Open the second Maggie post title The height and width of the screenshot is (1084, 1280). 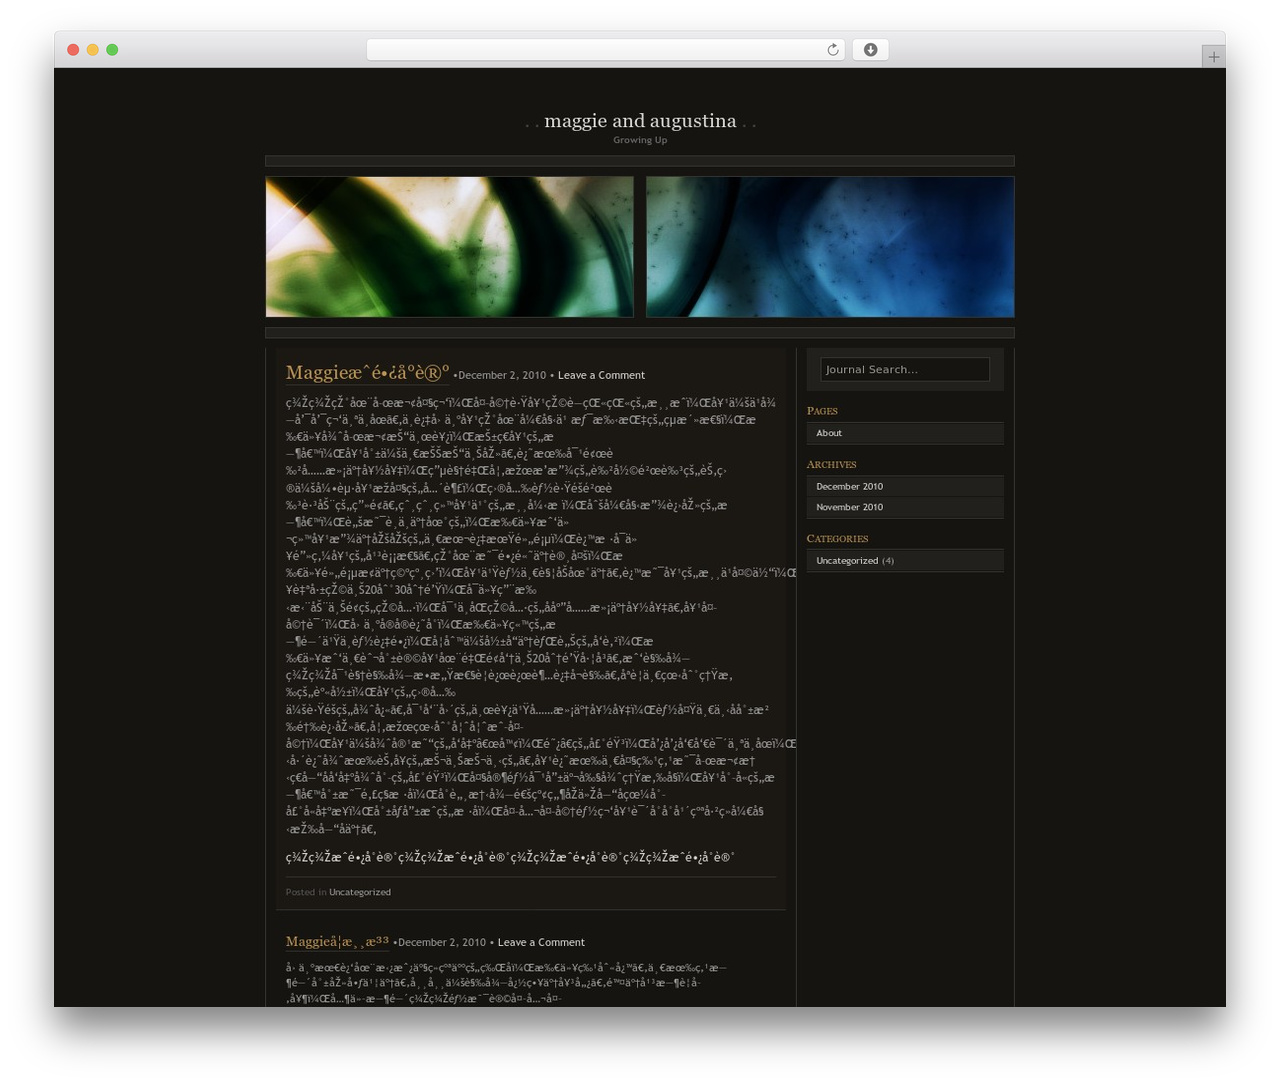[337, 941]
